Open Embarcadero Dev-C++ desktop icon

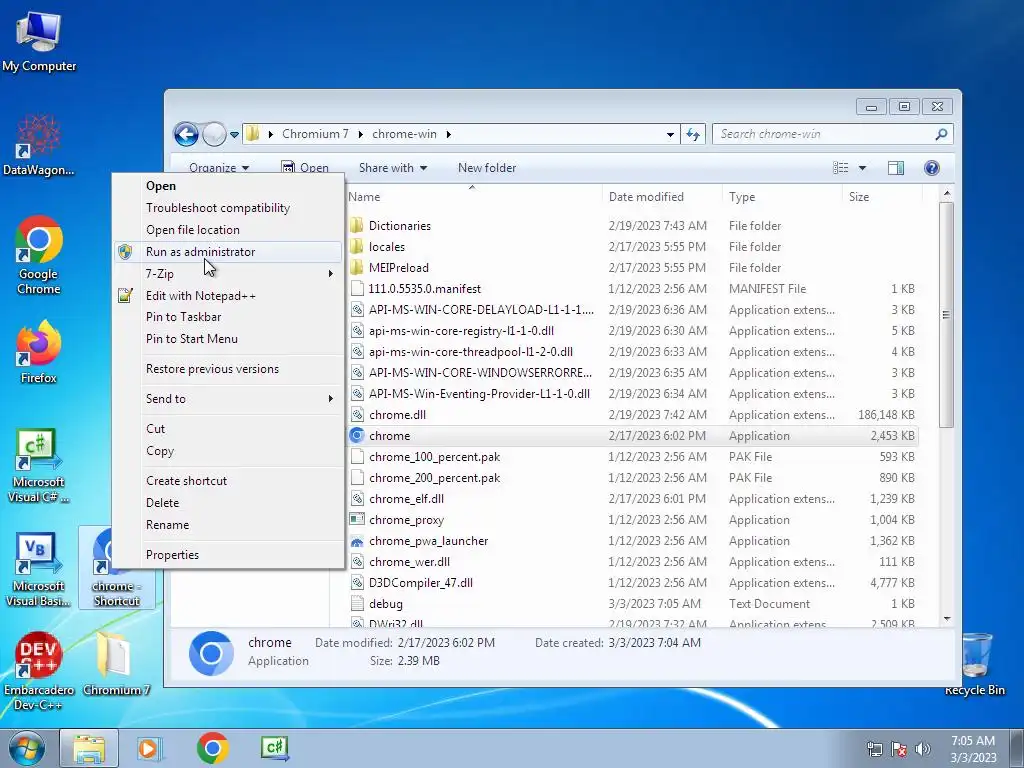pyautogui.click(x=39, y=671)
